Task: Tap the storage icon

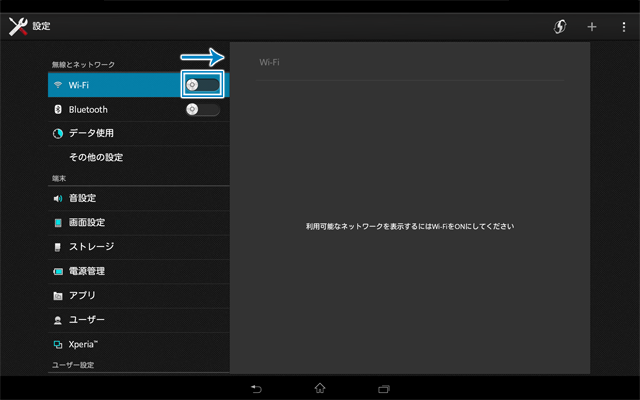Action: (x=58, y=247)
